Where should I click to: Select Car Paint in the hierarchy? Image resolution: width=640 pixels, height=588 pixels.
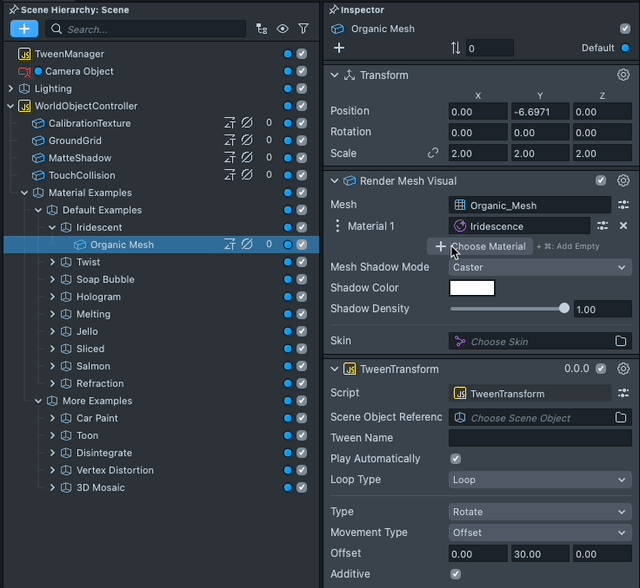[x=97, y=418]
